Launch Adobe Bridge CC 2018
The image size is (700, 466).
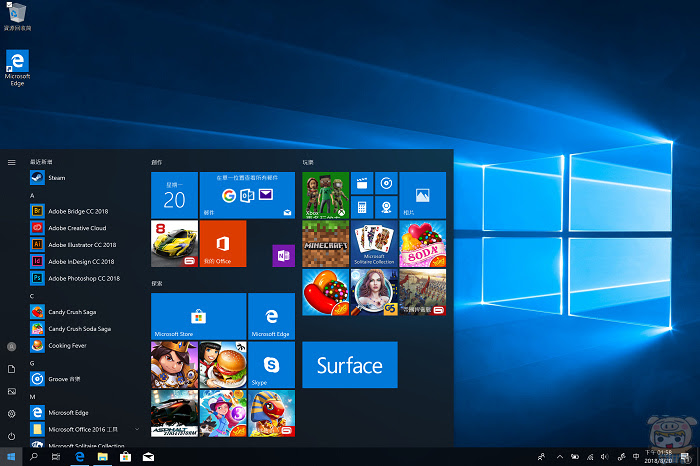tap(85, 211)
